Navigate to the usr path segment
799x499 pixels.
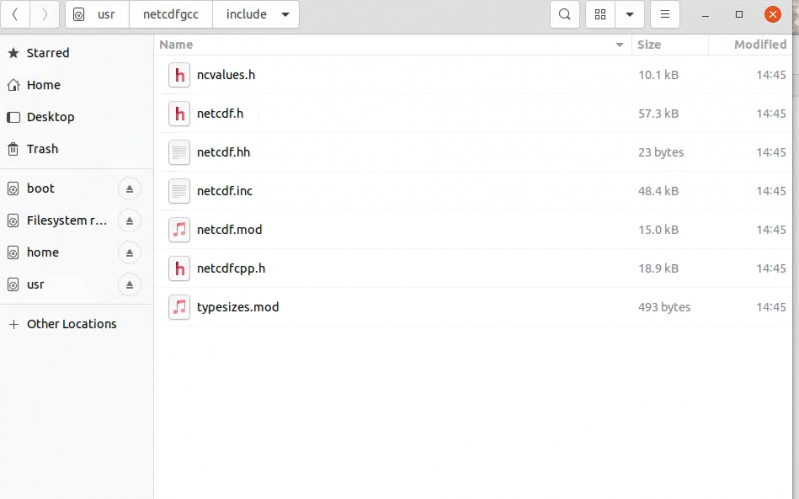click(106, 15)
